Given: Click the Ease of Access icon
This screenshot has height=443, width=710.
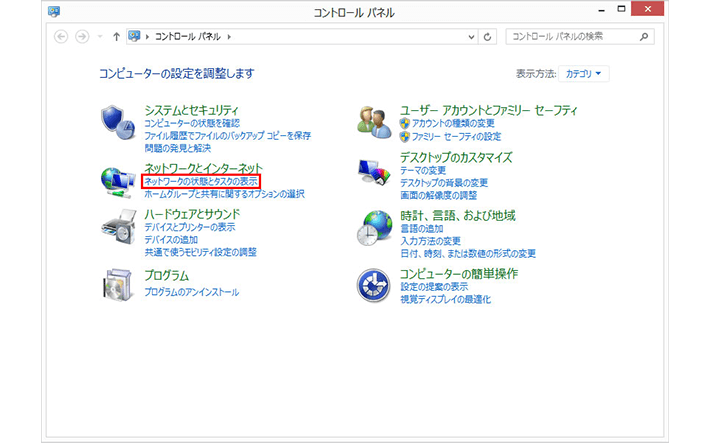Looking at the screenshot, I should 375,285.
